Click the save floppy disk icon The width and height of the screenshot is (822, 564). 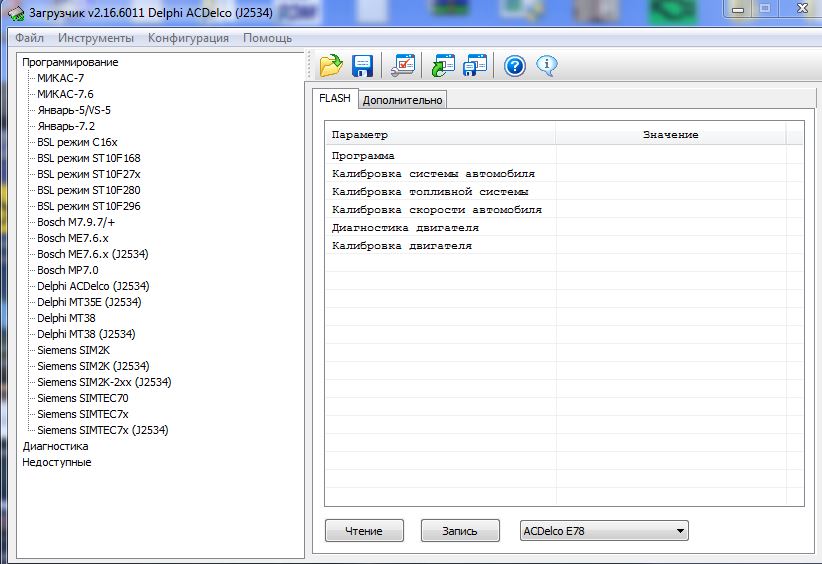coord(362,66)
